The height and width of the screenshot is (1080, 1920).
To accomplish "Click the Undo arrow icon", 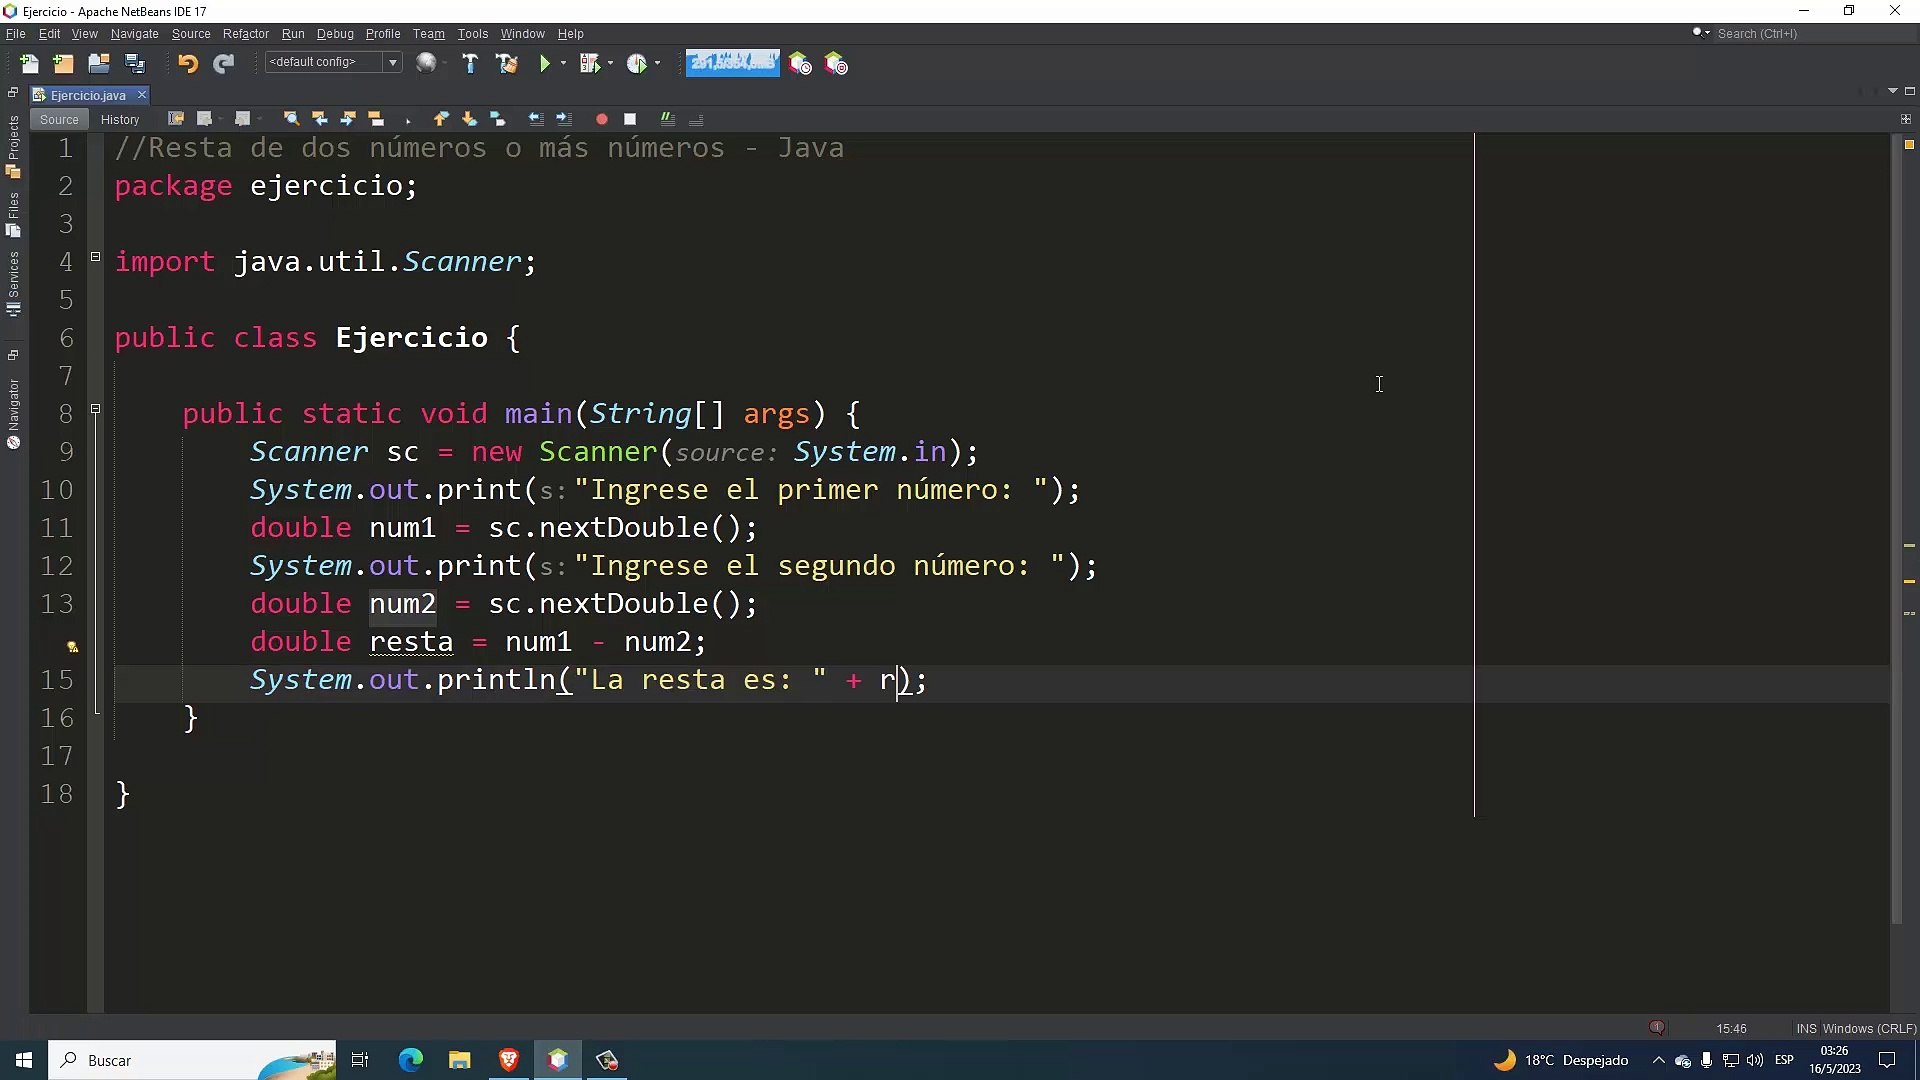I will tap(188, 64).
